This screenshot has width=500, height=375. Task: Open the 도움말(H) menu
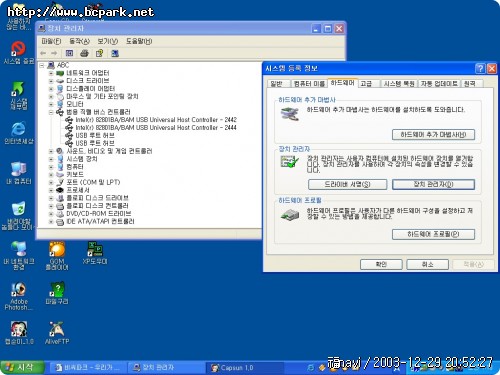139,41
